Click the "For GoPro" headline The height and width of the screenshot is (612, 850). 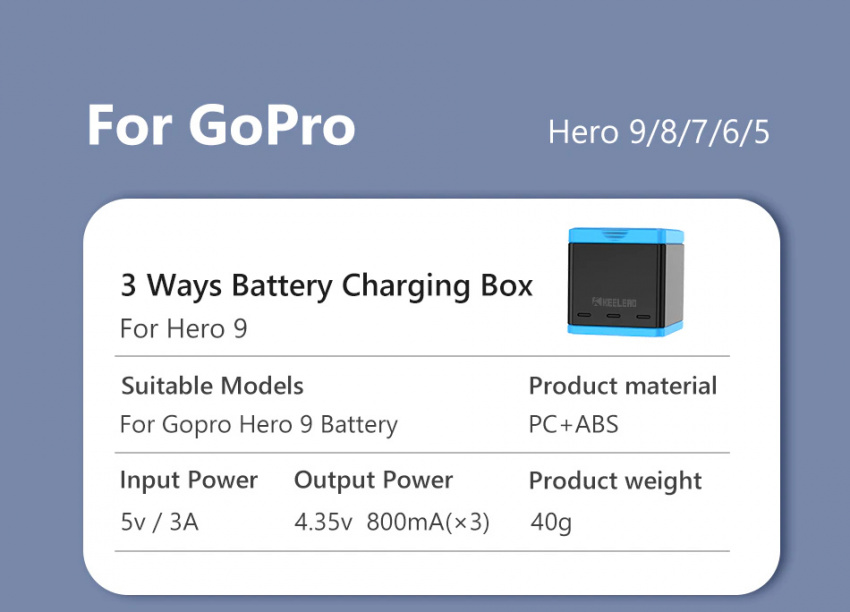tap(221, 125)
